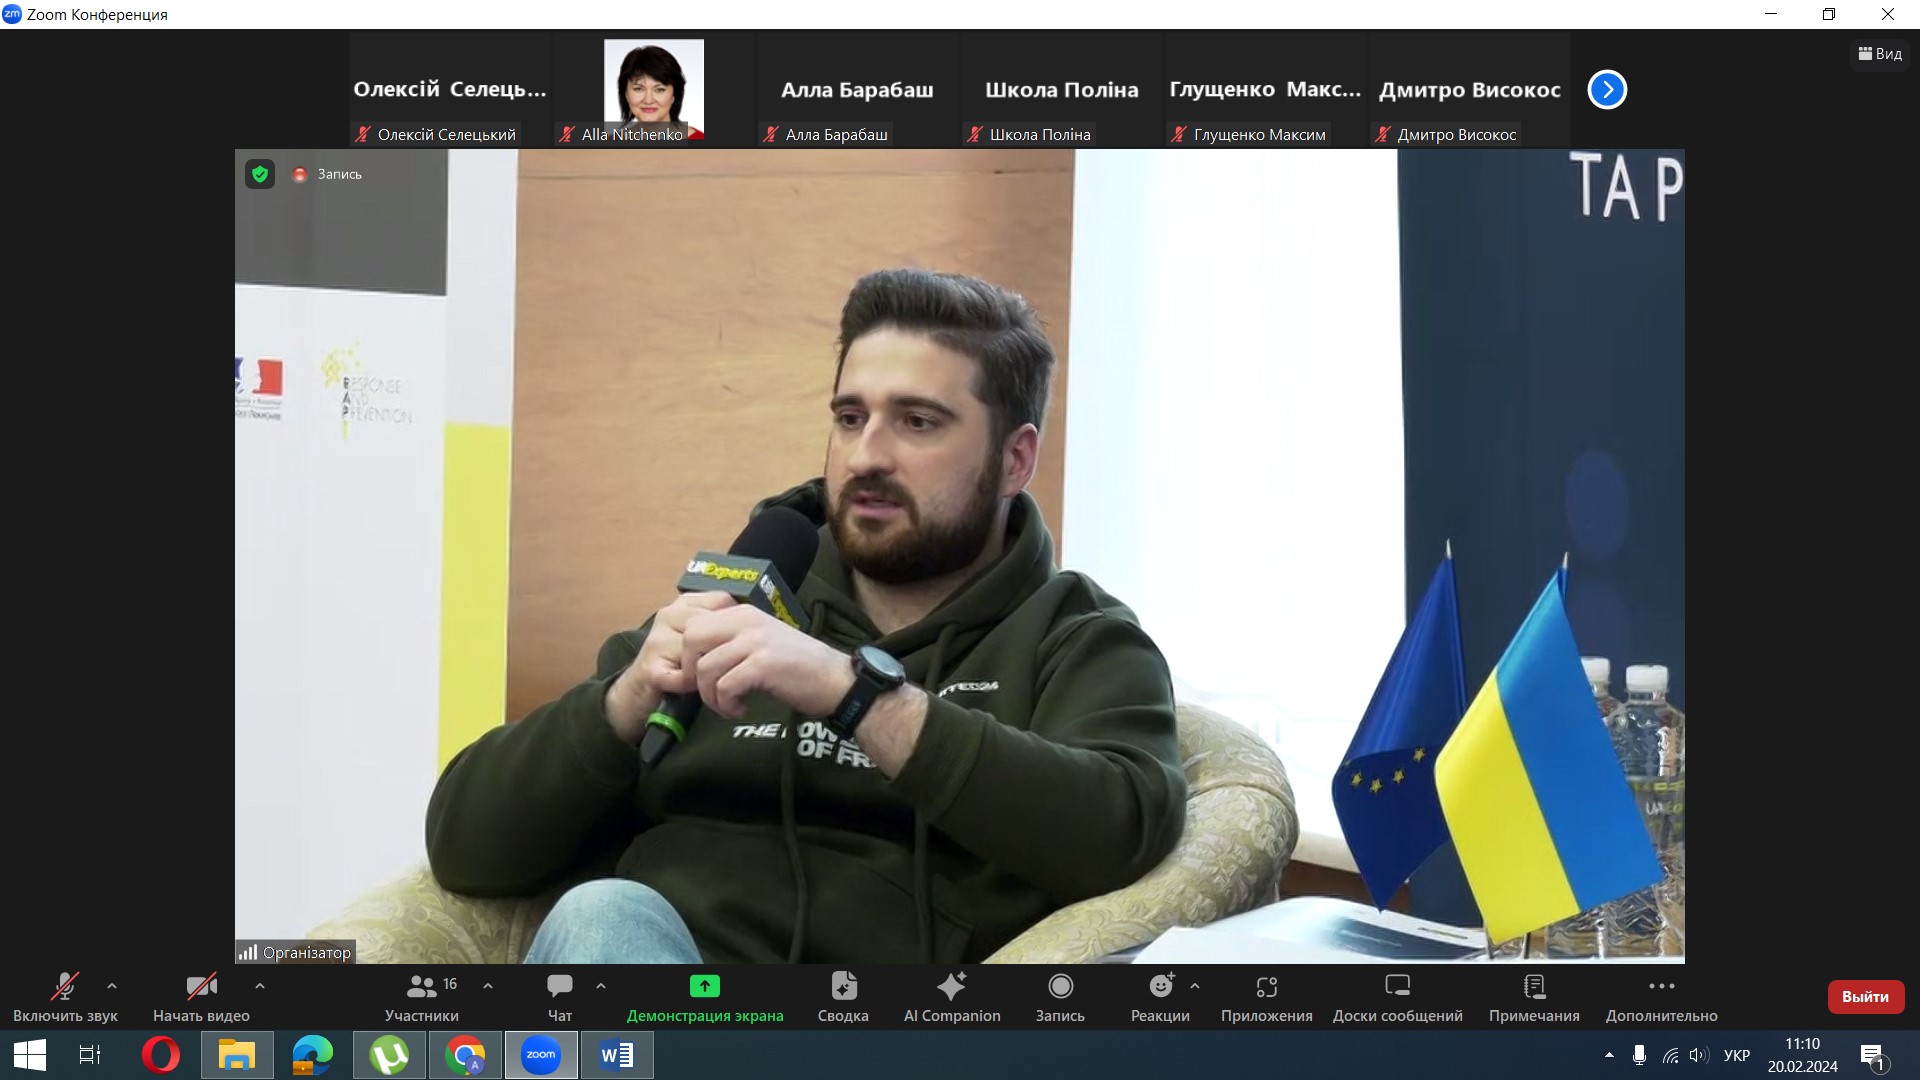Open Дополнительно more options menu
Screen dimensions: 1920x1080
(1661, 997)
